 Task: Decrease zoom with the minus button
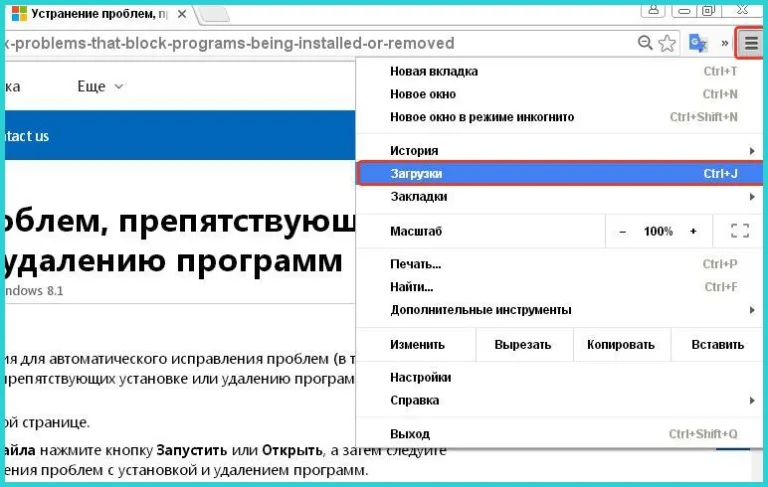coord(622,231)
